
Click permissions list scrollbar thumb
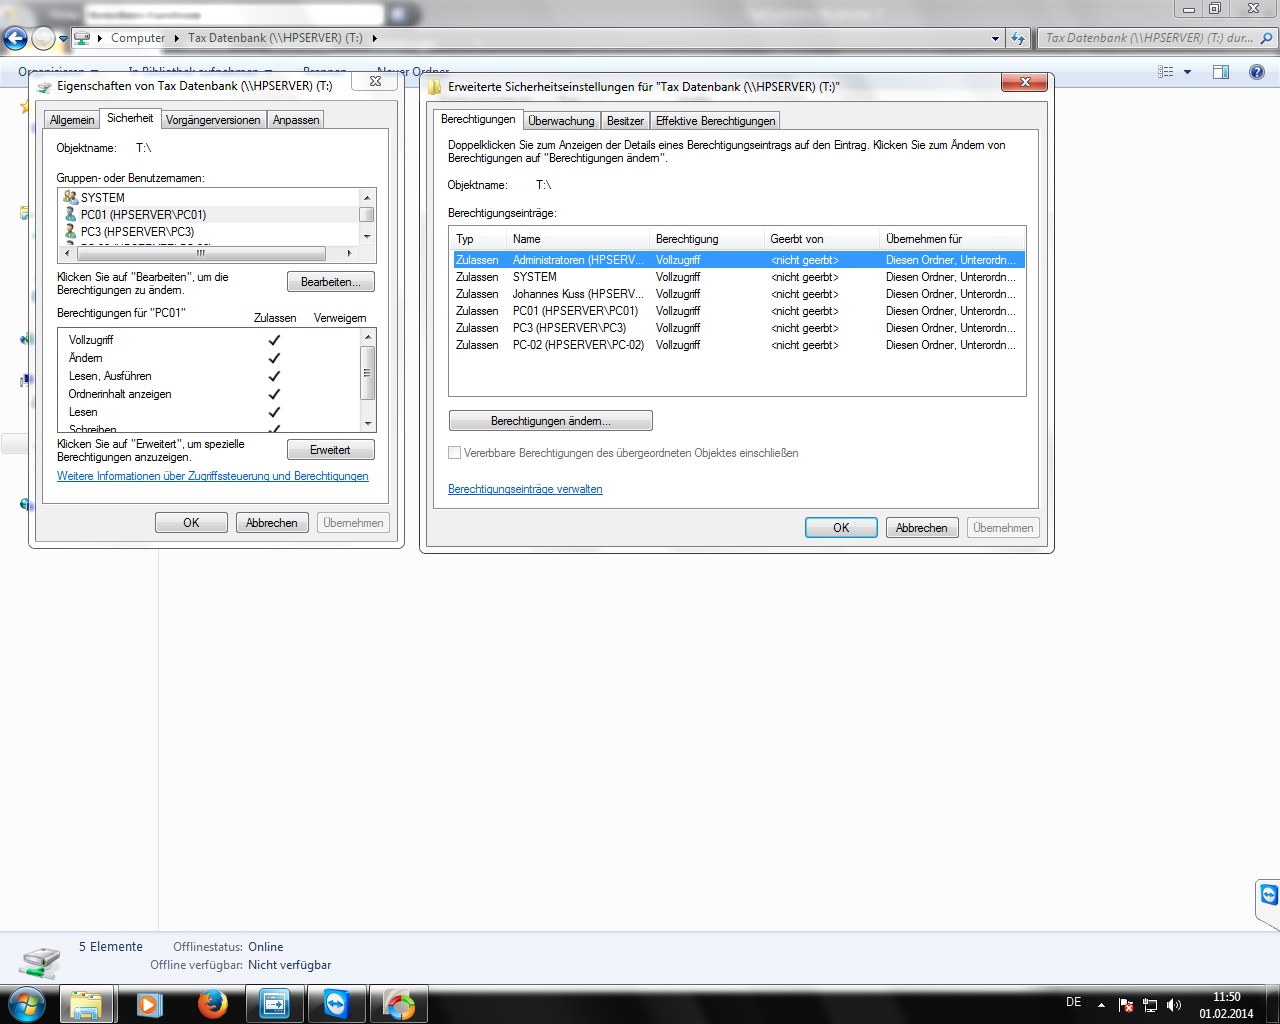point(367,373)
